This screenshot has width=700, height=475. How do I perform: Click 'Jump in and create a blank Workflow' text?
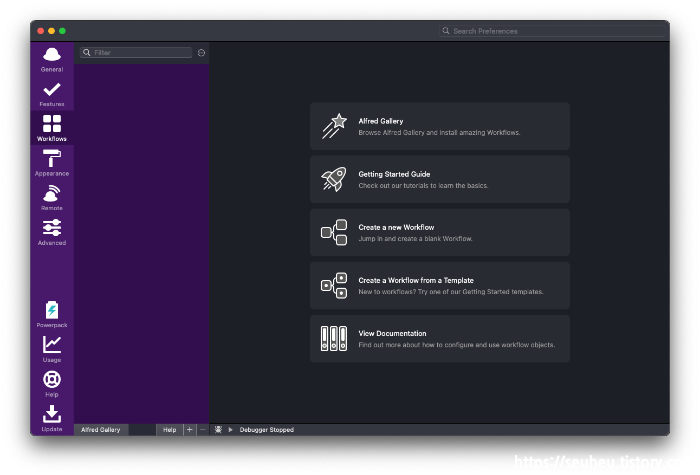[415, 239]
